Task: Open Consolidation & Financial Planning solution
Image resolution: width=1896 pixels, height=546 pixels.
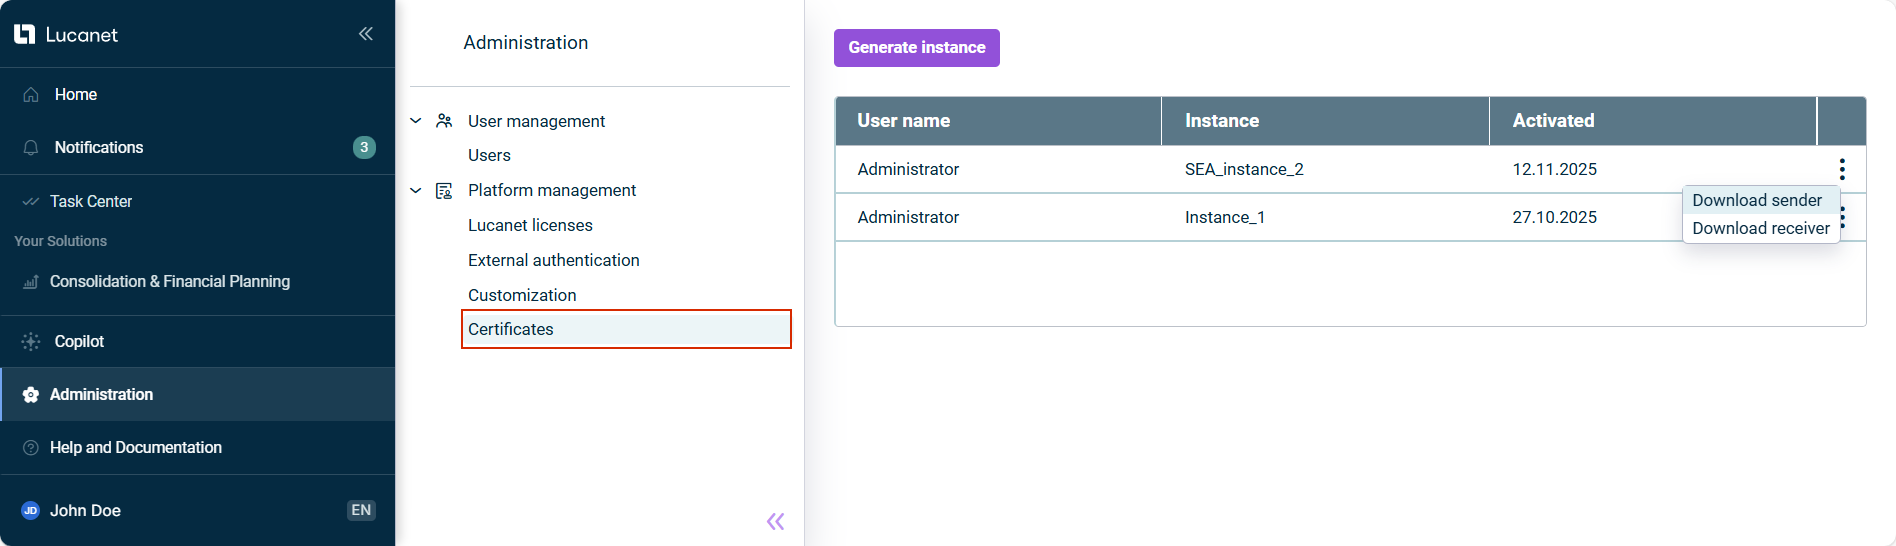Action: tap(170, 282)
